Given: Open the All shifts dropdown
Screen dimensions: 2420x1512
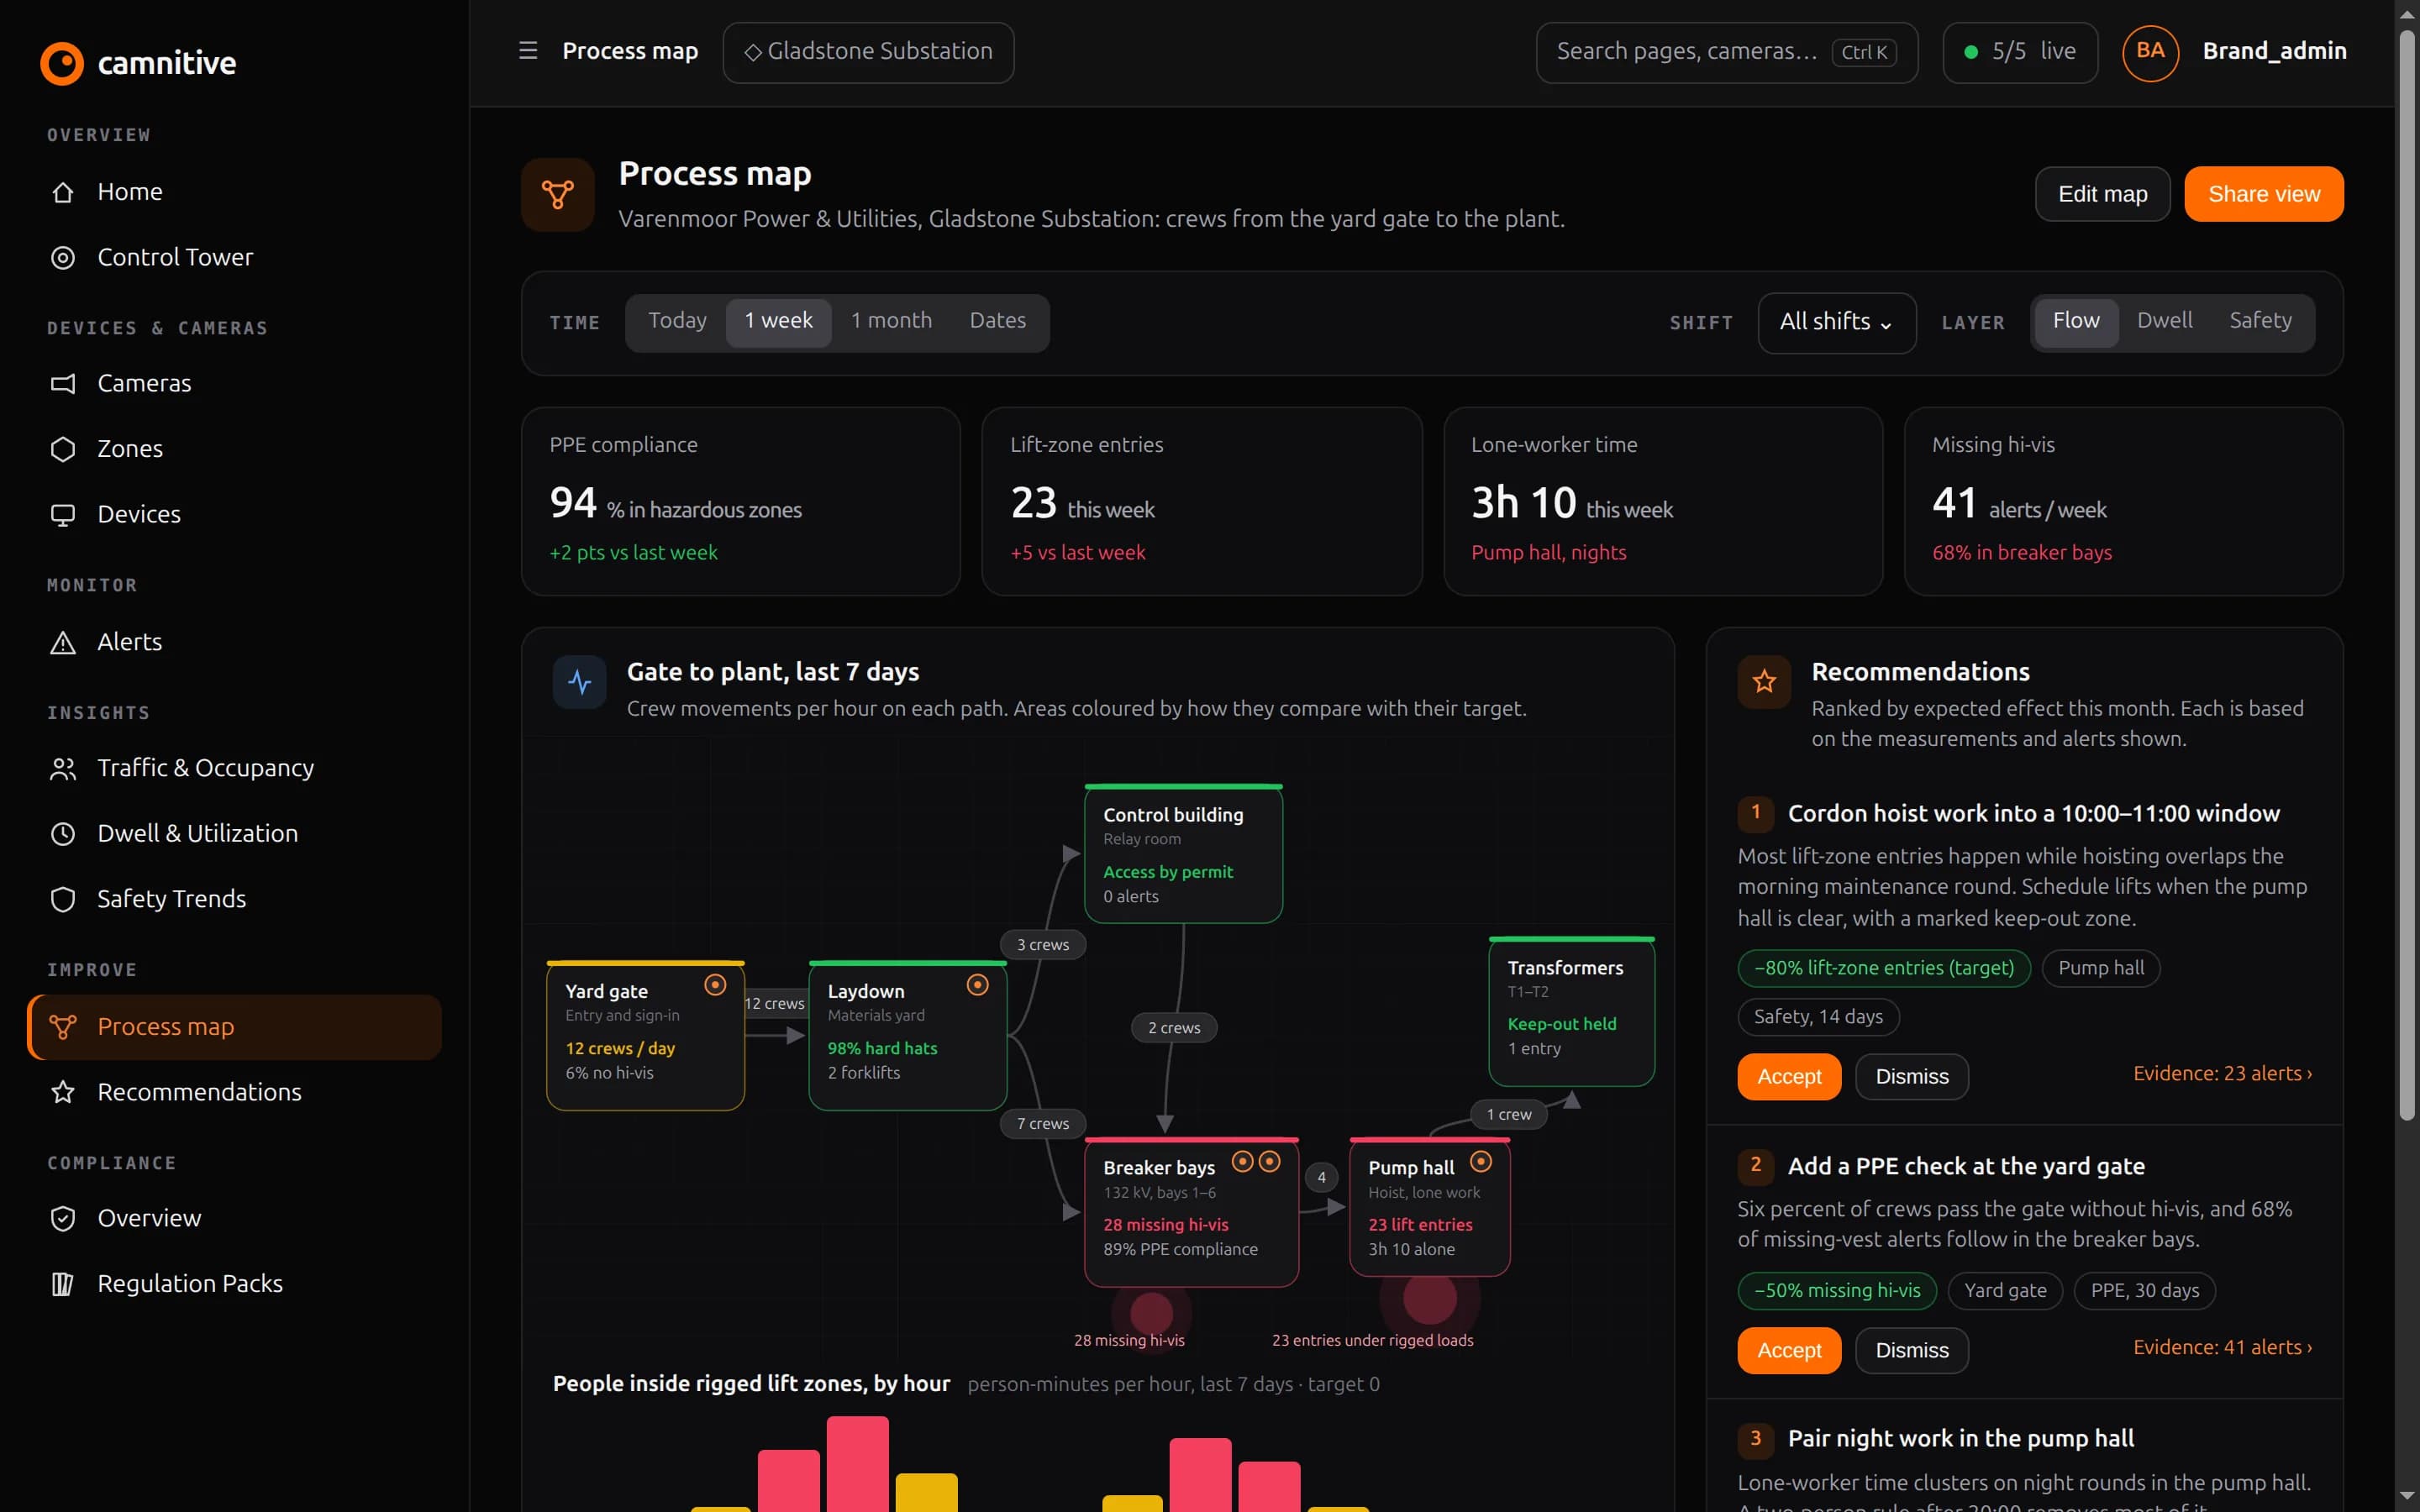Looking at the screenshot, I should pos(1836,322).
